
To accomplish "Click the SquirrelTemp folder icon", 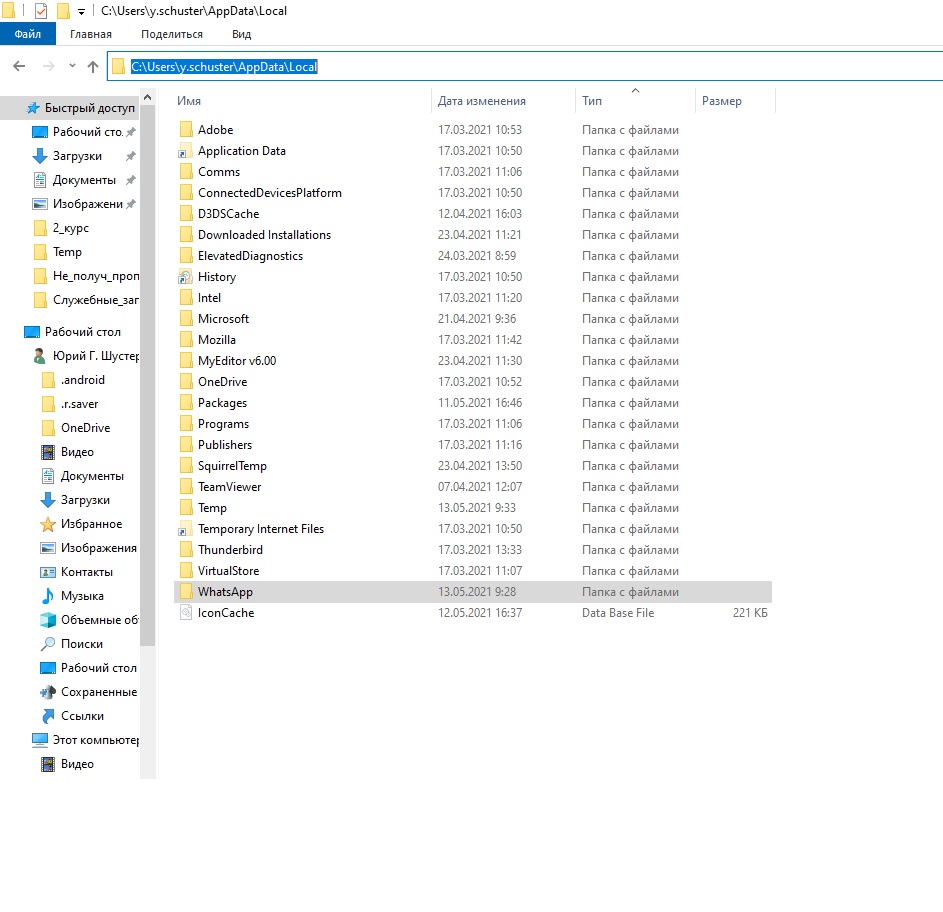I will click(x=186, y=466).
